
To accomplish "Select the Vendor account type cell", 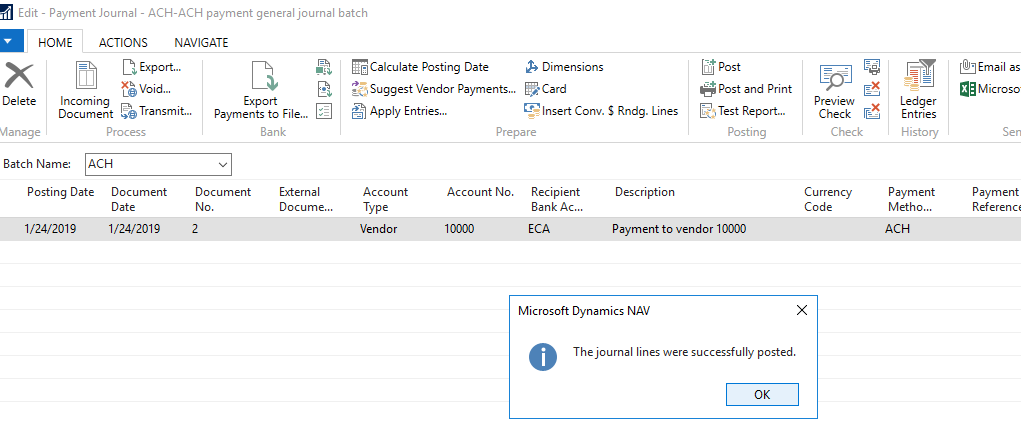I will (378, 229).
